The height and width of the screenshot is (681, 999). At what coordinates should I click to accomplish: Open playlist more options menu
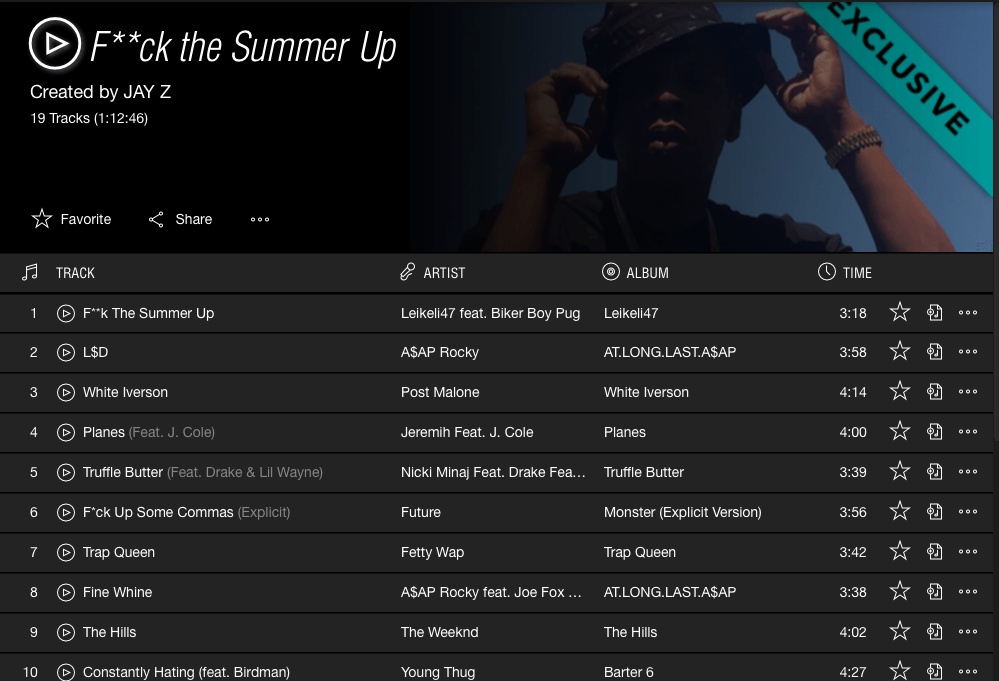(x=260, y=220)
